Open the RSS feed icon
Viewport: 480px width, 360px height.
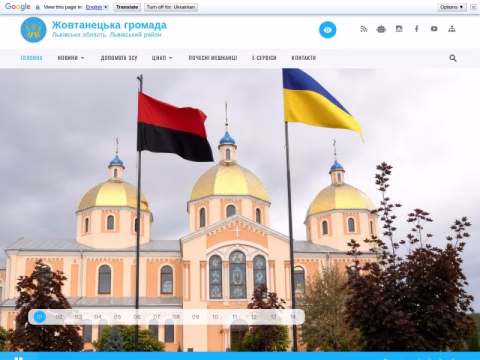[x=364, y=29]
